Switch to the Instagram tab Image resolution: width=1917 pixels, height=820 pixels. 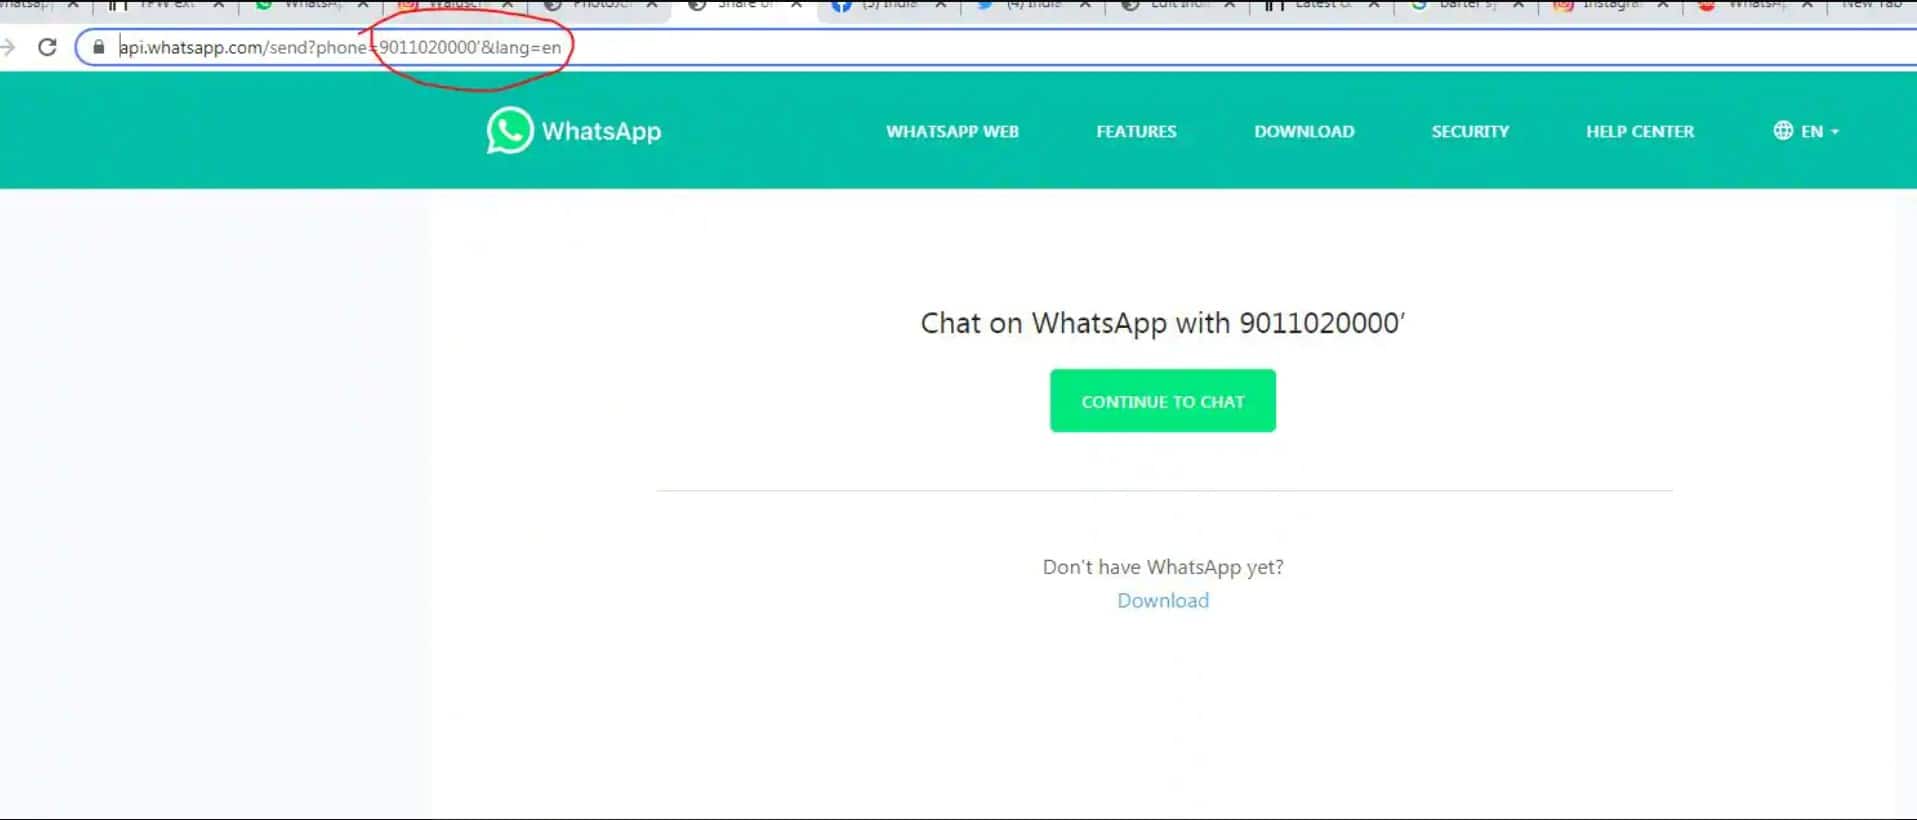[1605, 5]
